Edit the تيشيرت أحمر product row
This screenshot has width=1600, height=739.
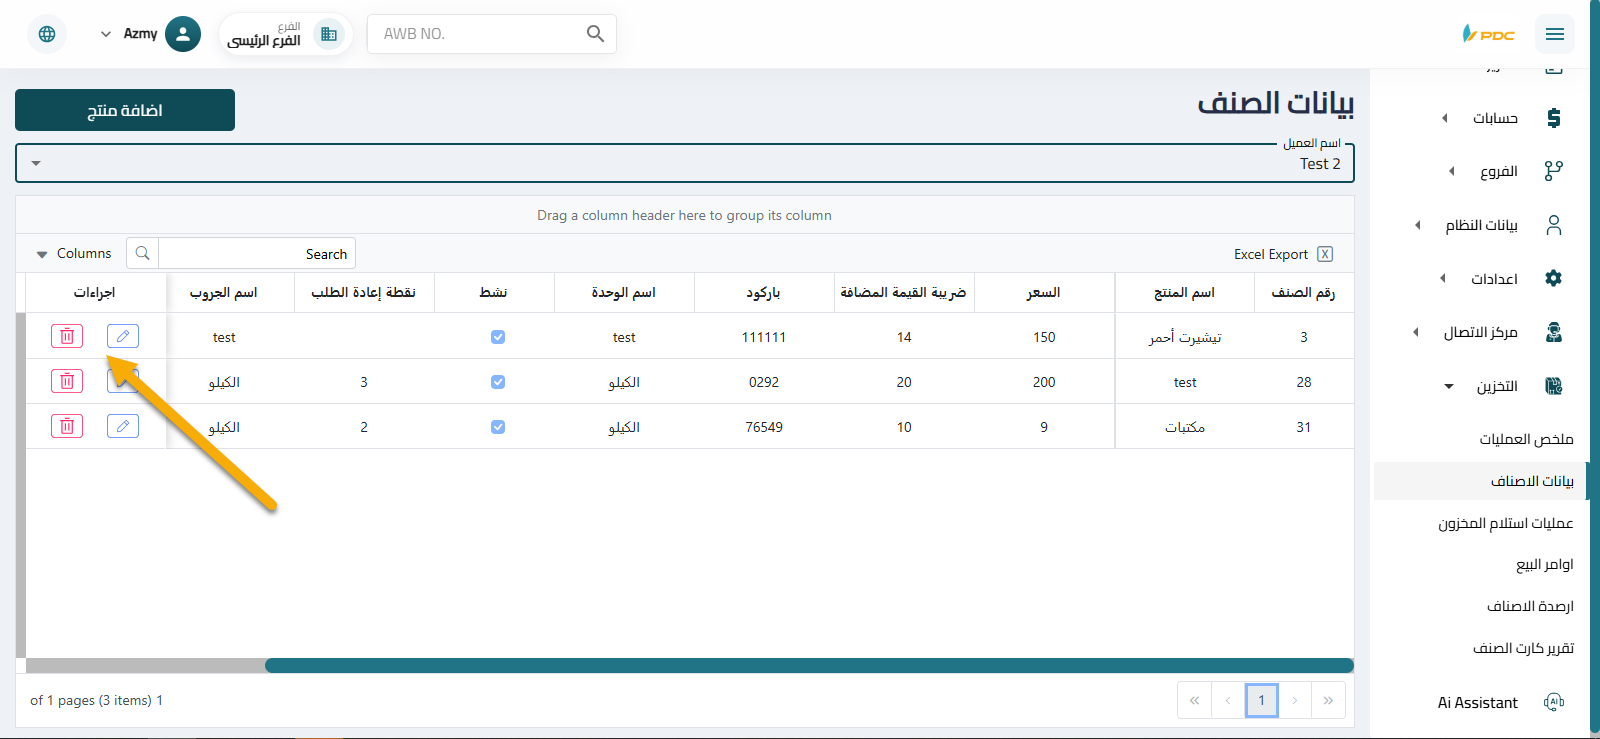(x=123, y=336)
